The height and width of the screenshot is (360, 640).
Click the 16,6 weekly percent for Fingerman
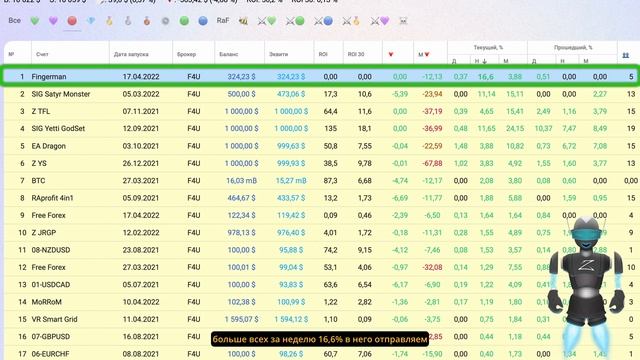[486, 76]
